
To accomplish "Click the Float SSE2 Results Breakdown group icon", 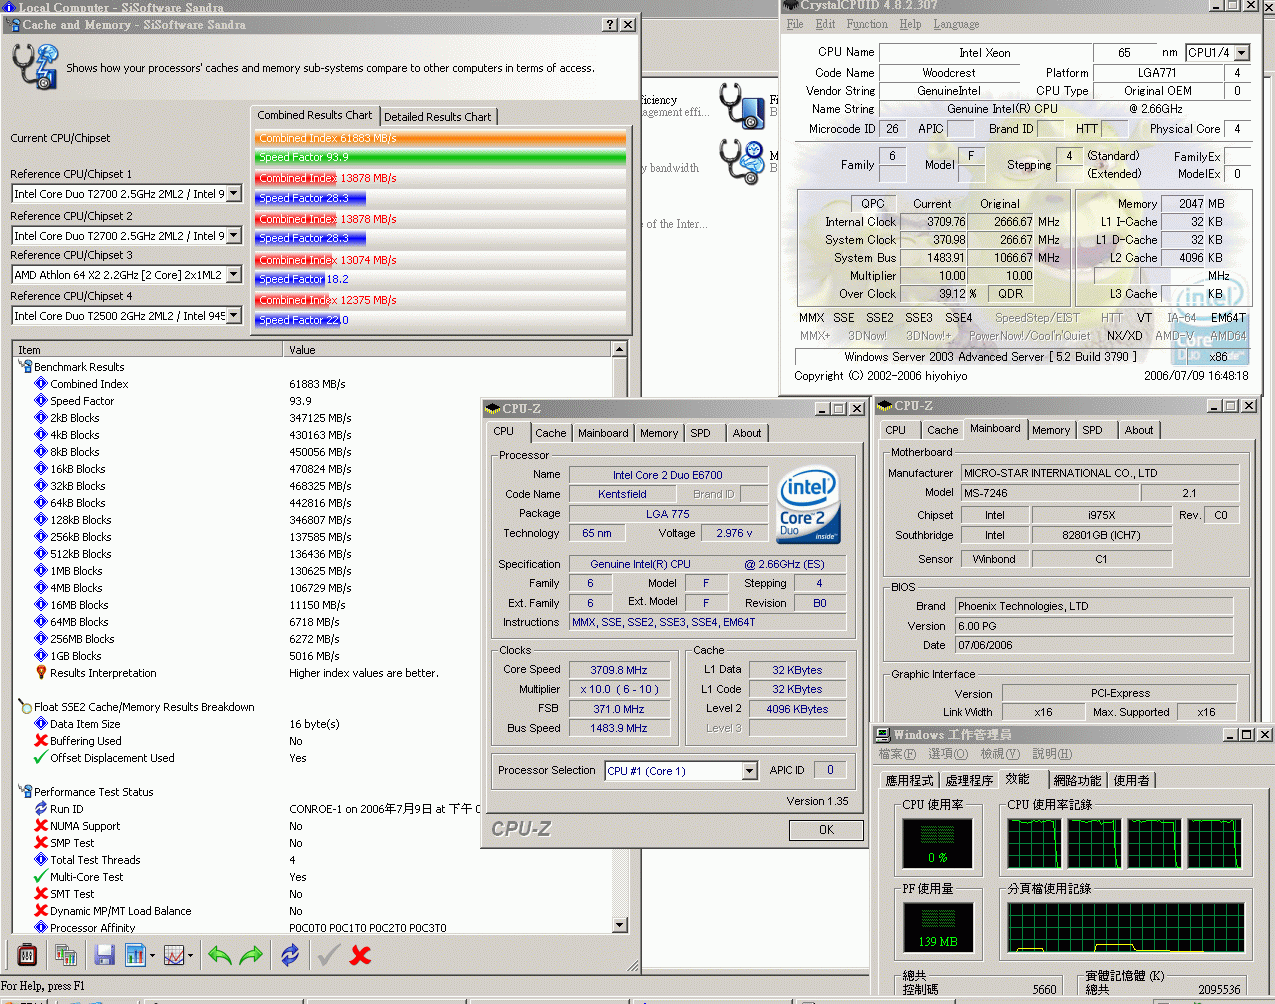I will [x=25, y=707].
